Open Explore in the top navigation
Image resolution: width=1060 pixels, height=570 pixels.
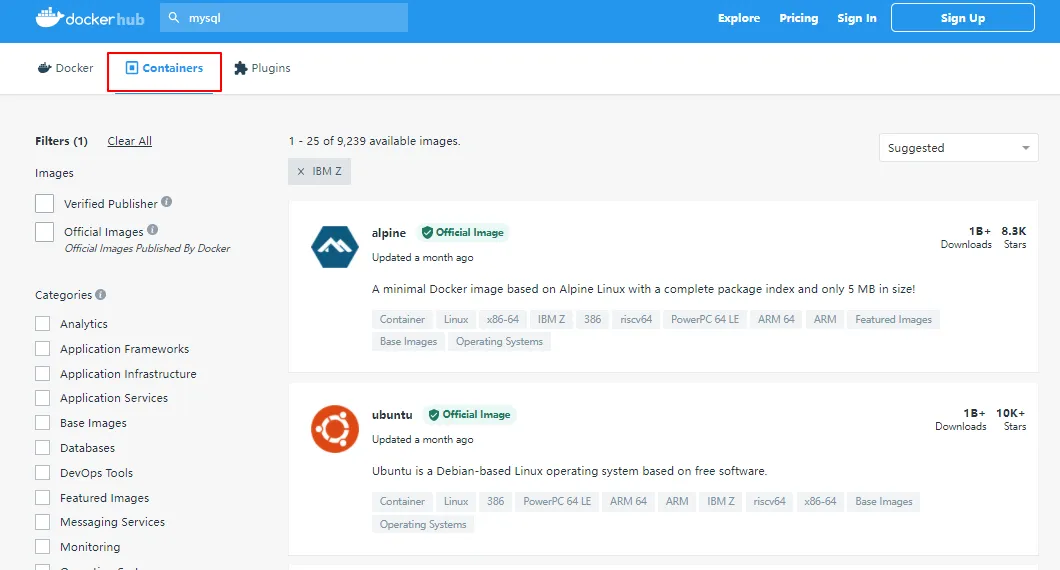739,18
